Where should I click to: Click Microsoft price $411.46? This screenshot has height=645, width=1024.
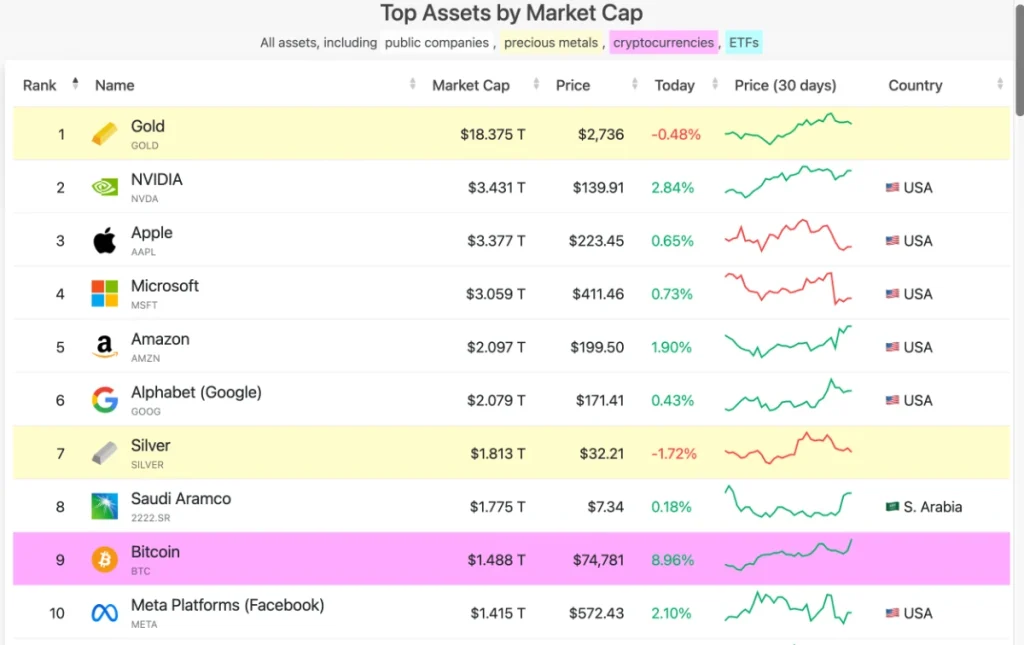[598, 294]
